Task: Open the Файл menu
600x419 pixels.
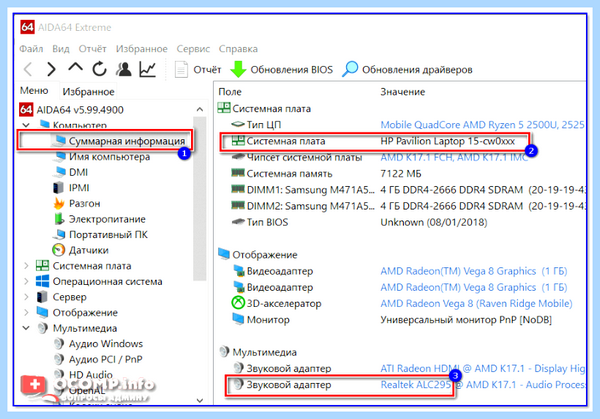Action: coord(31,49)
